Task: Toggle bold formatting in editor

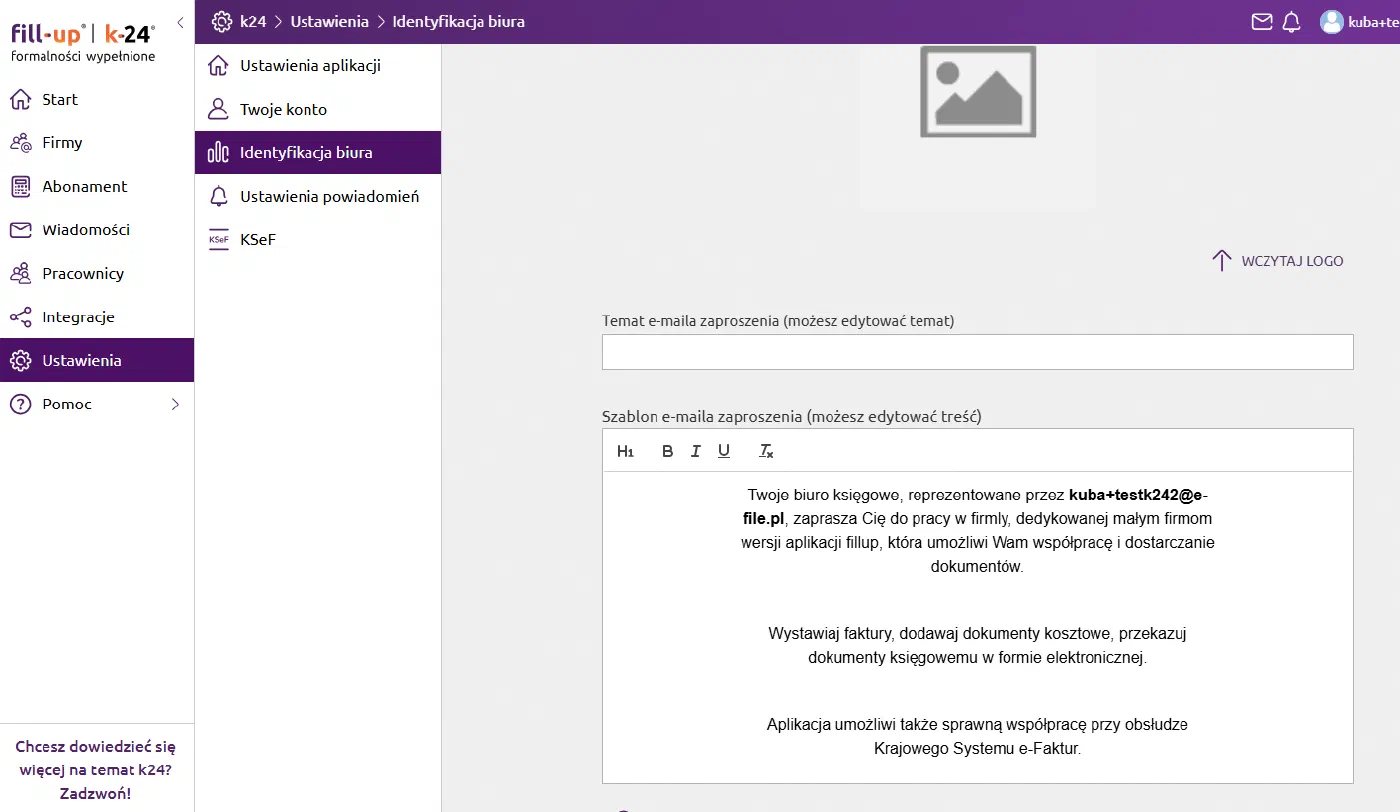Action: pyautogui.click(x=668, y=451)
